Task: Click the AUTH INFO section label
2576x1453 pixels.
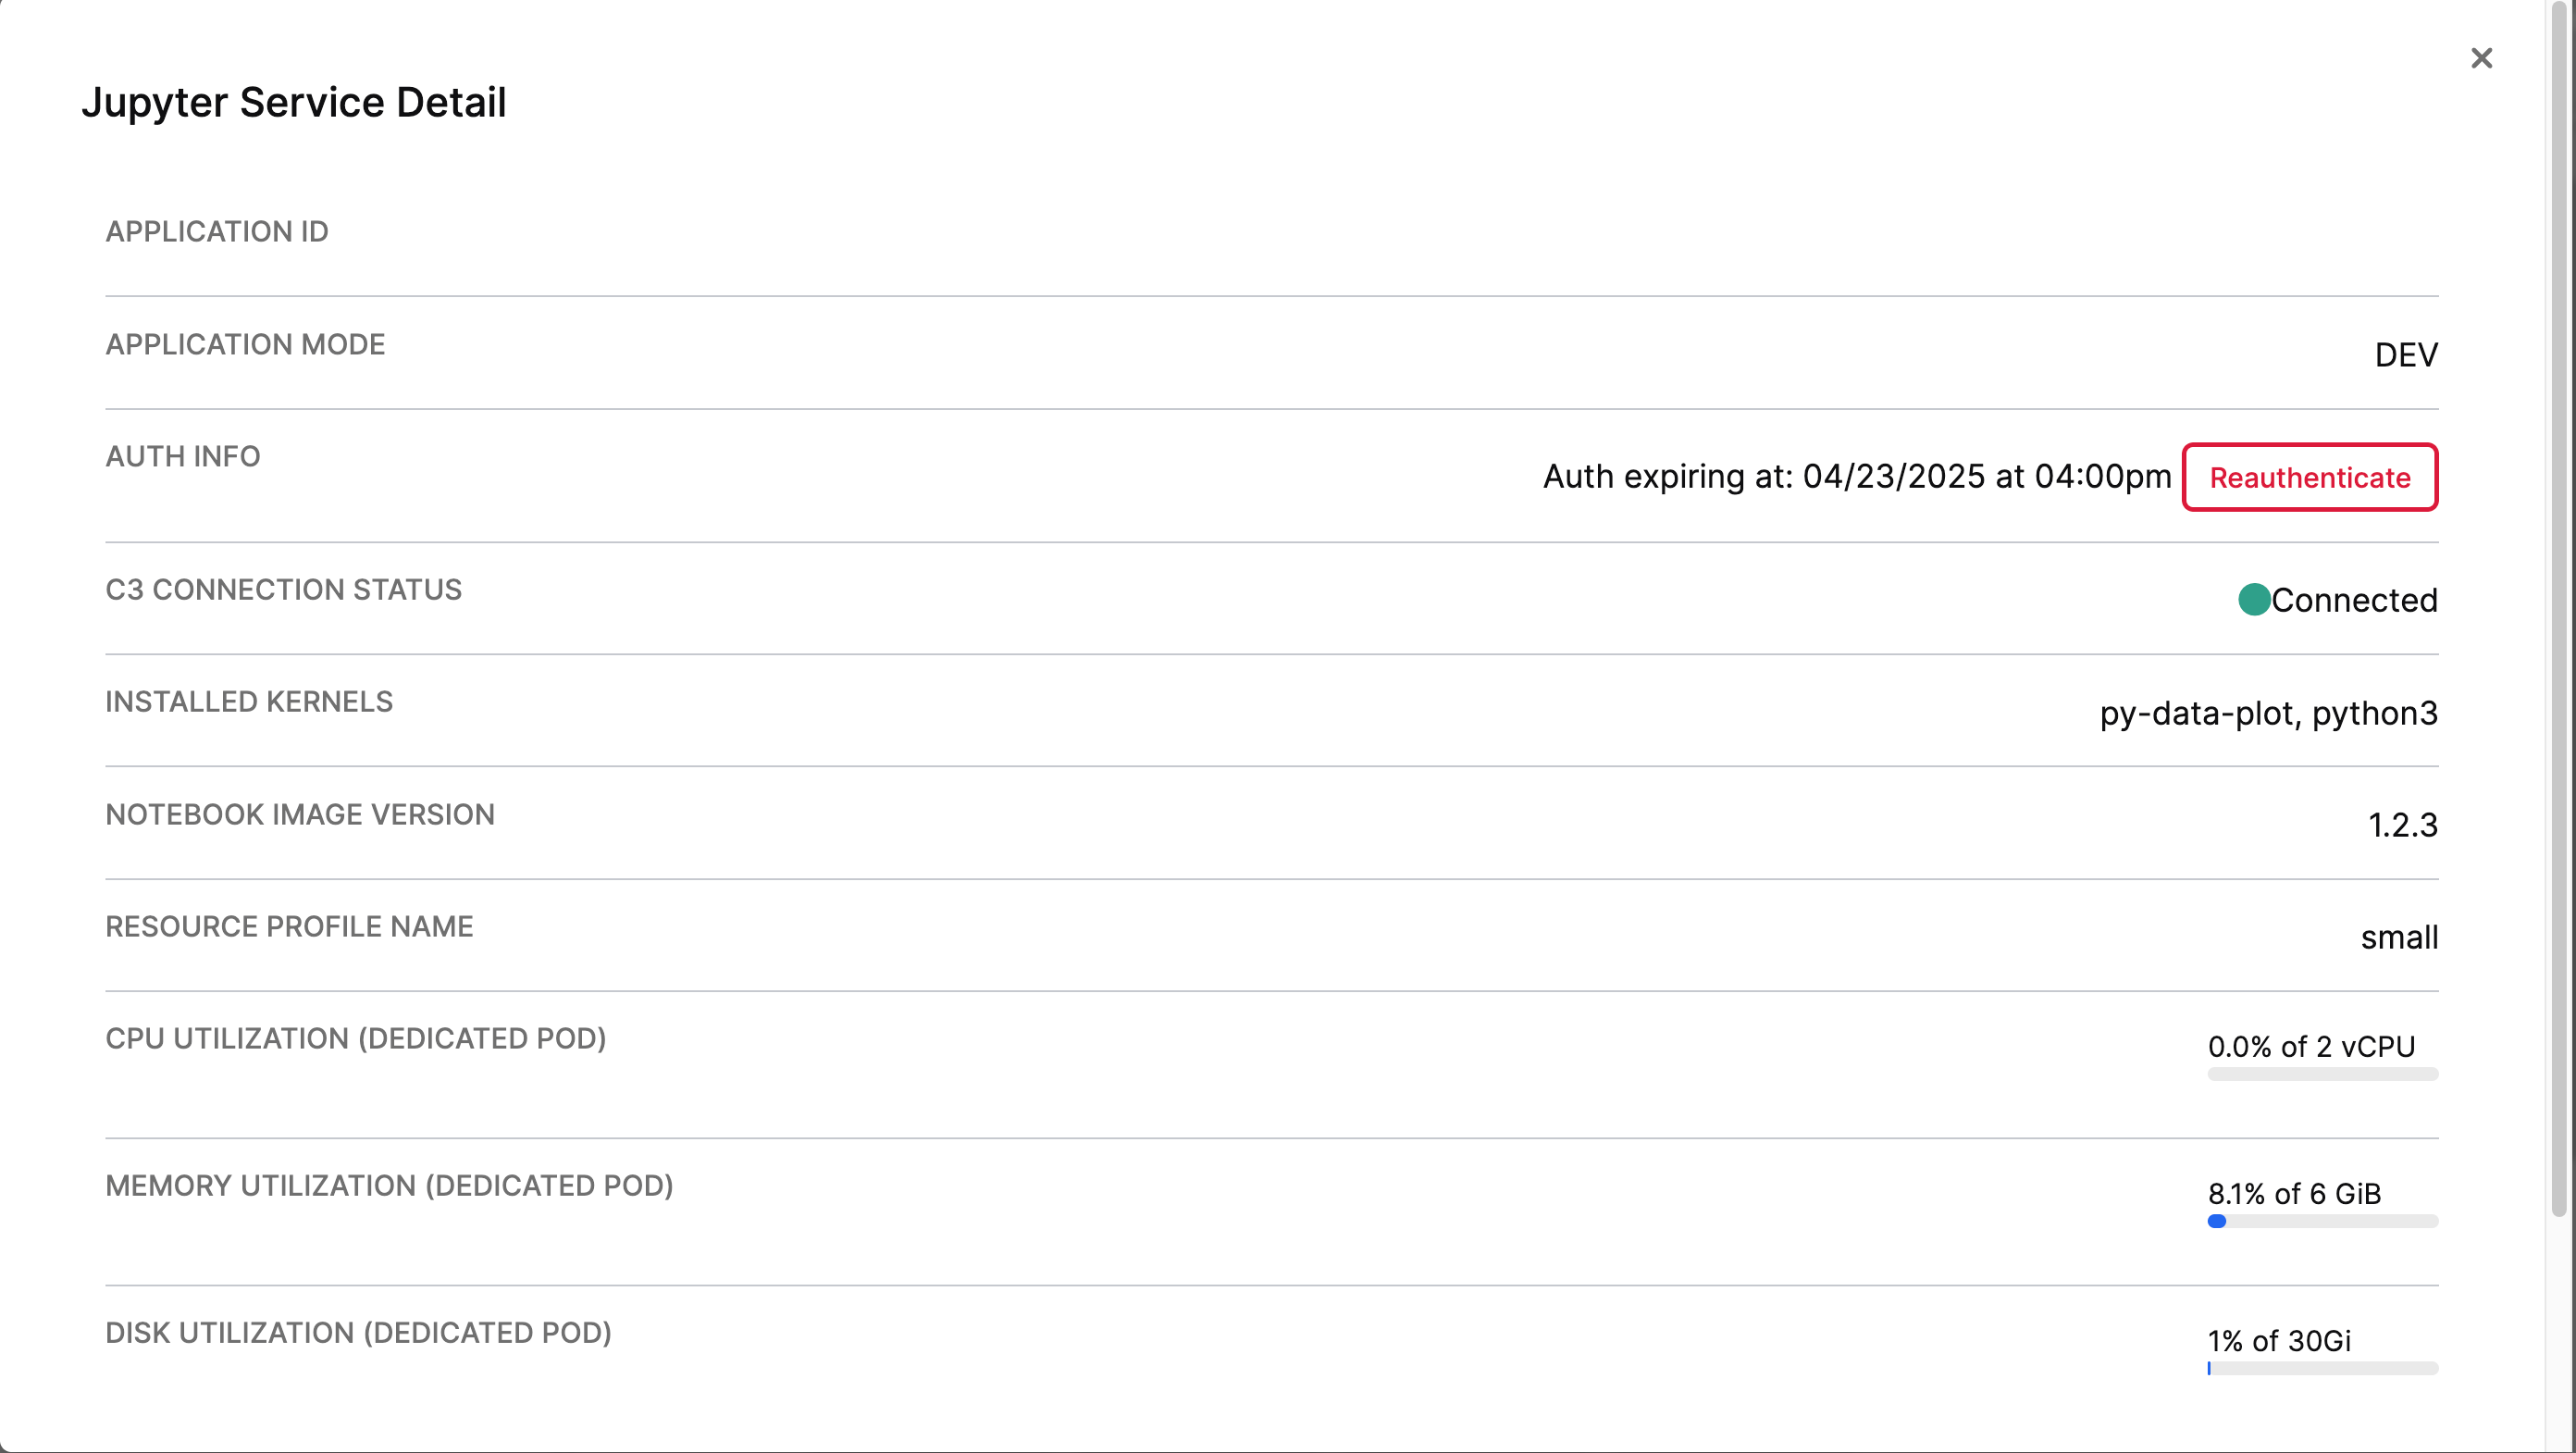Action: pos(183,456)
